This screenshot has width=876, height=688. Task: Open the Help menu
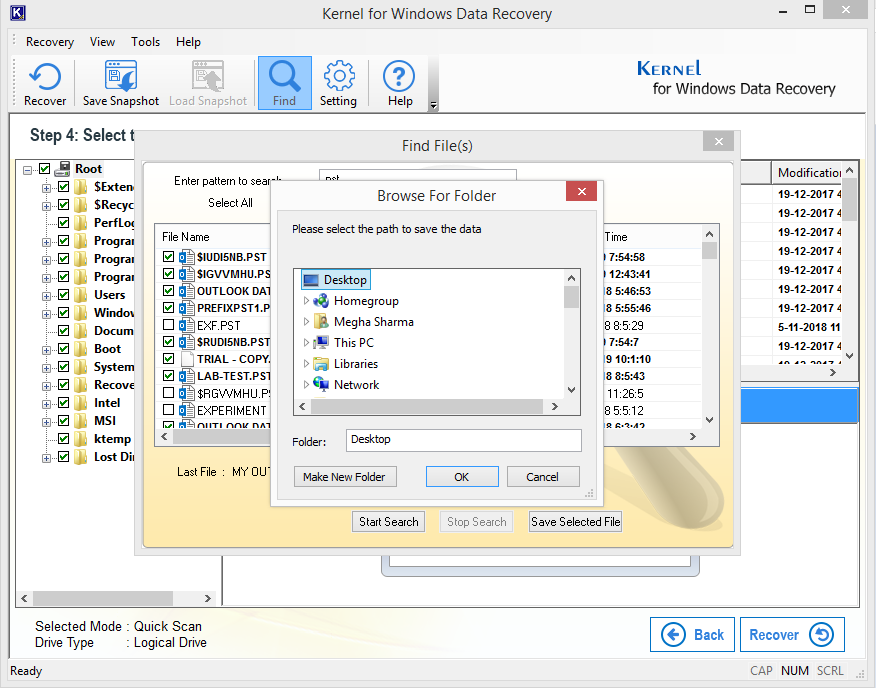[x=188, y=42]
